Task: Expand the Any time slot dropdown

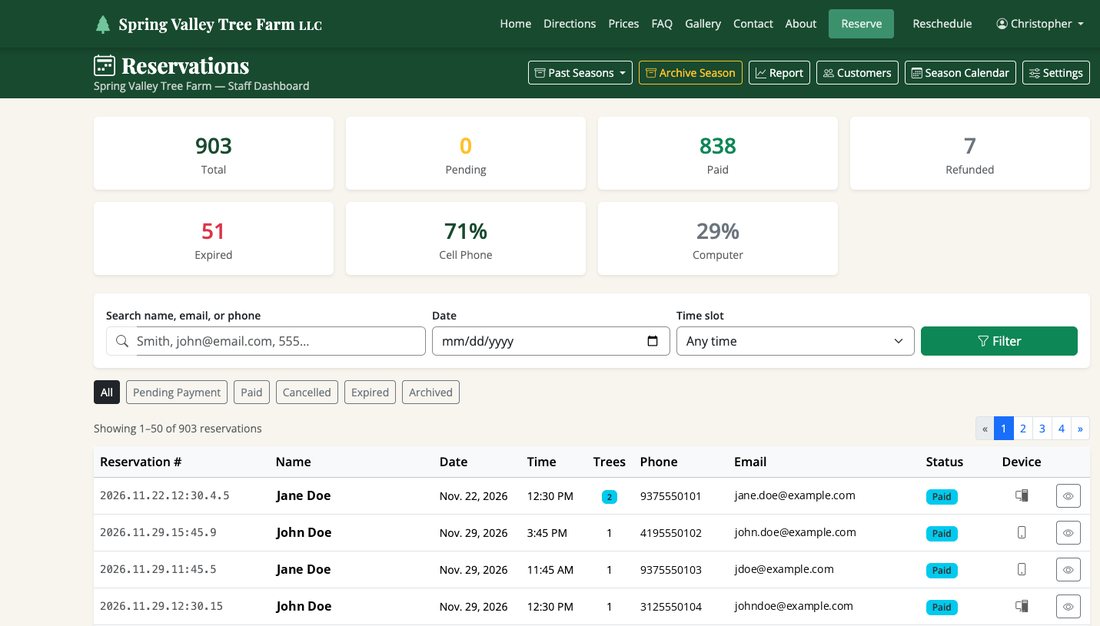Action: point(795,341)
